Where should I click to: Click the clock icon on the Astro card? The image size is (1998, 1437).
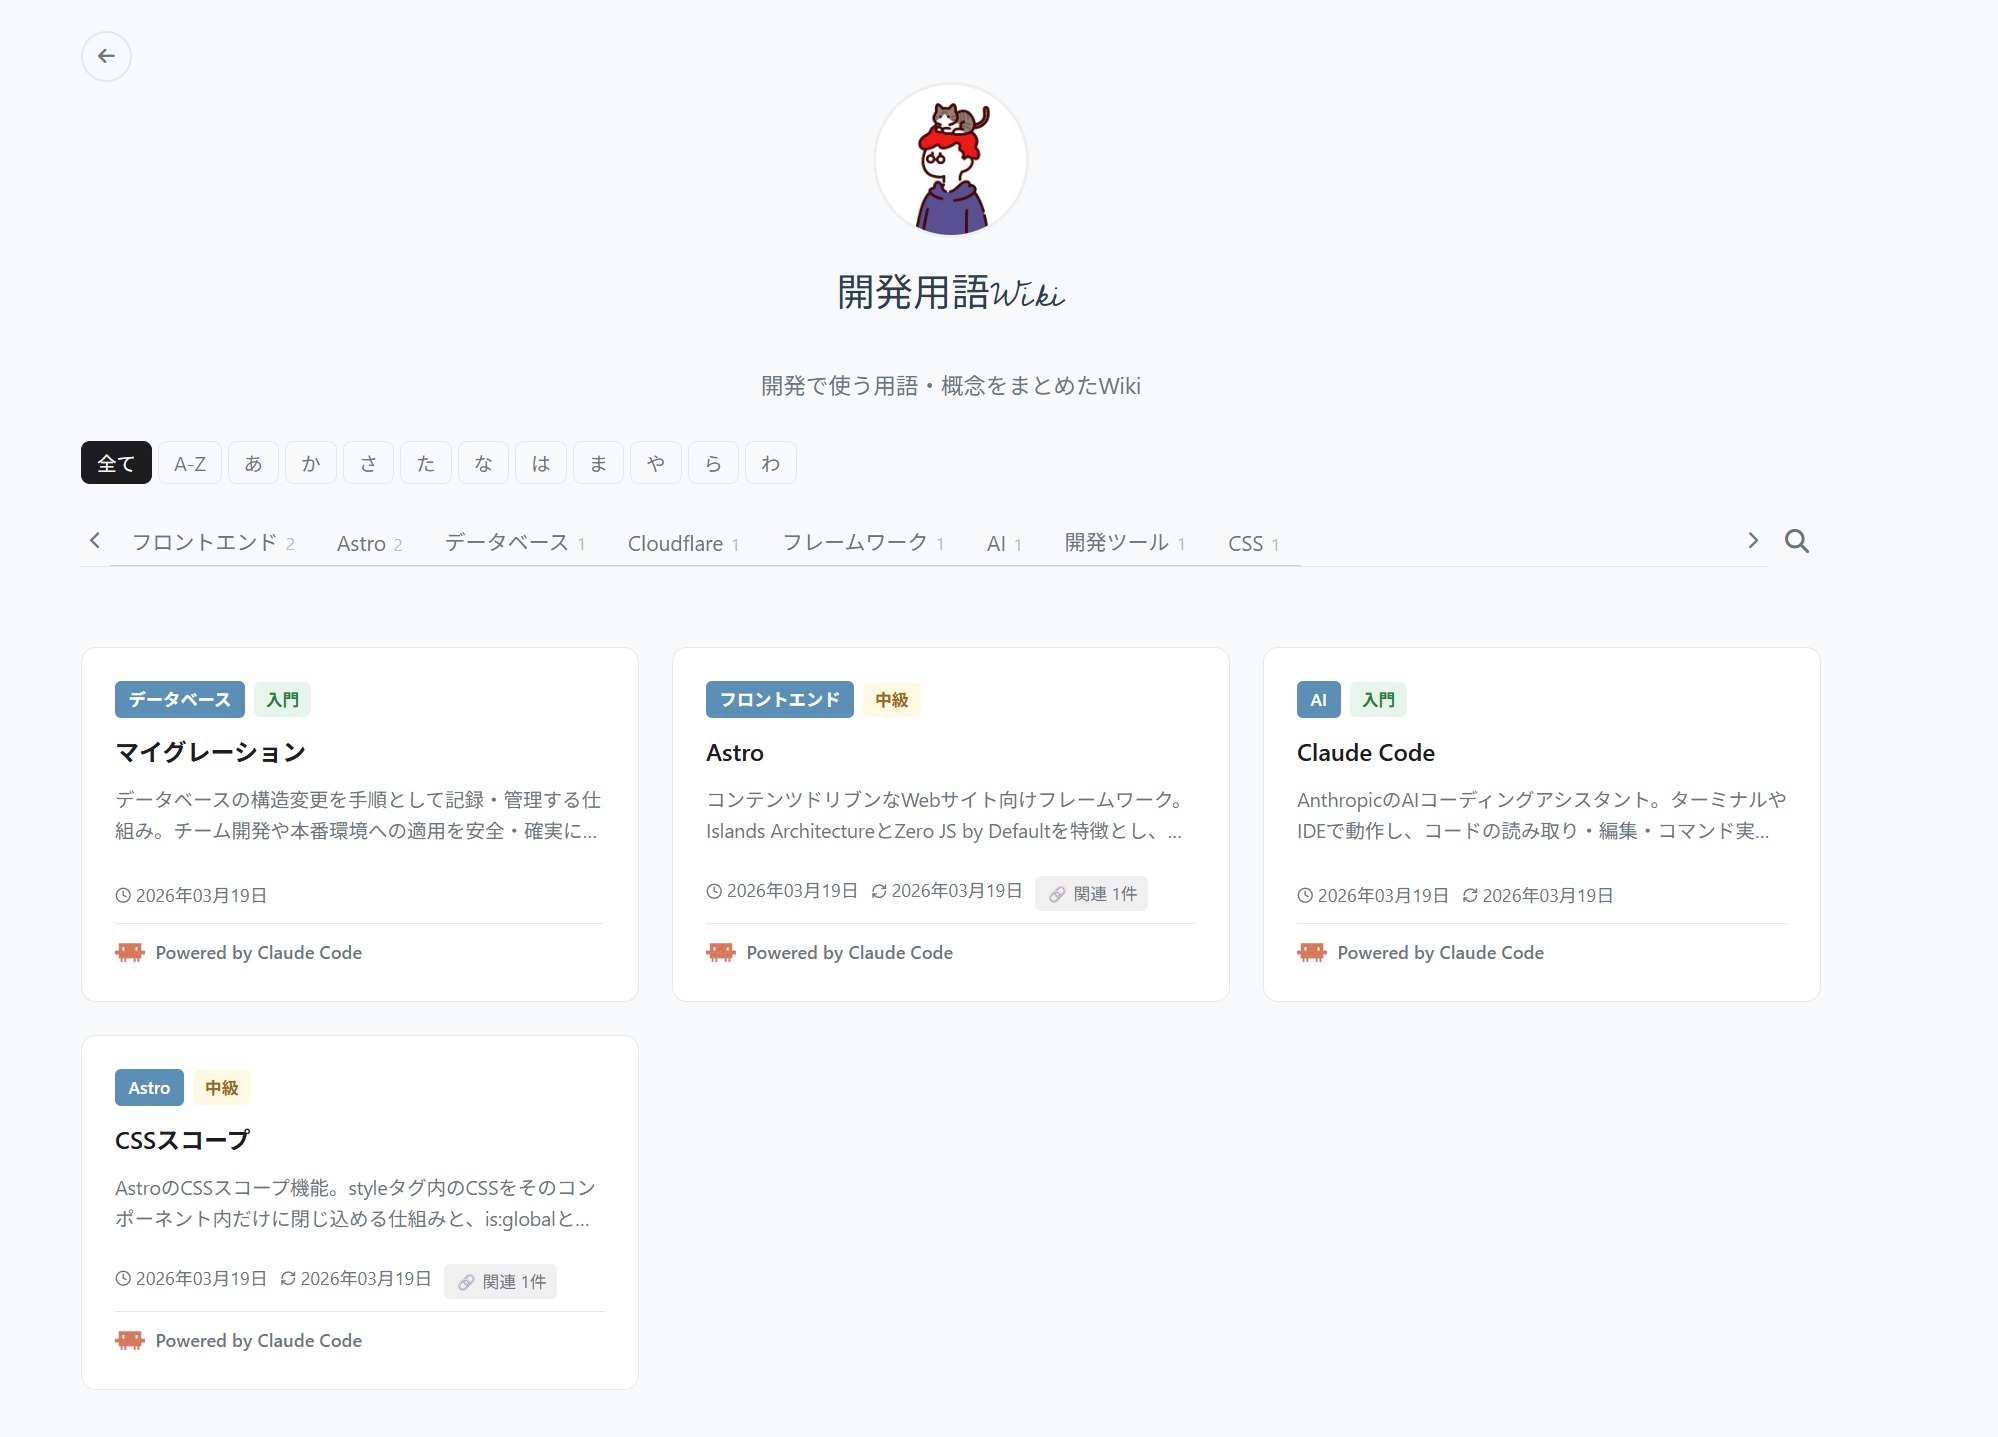(713, 891)
